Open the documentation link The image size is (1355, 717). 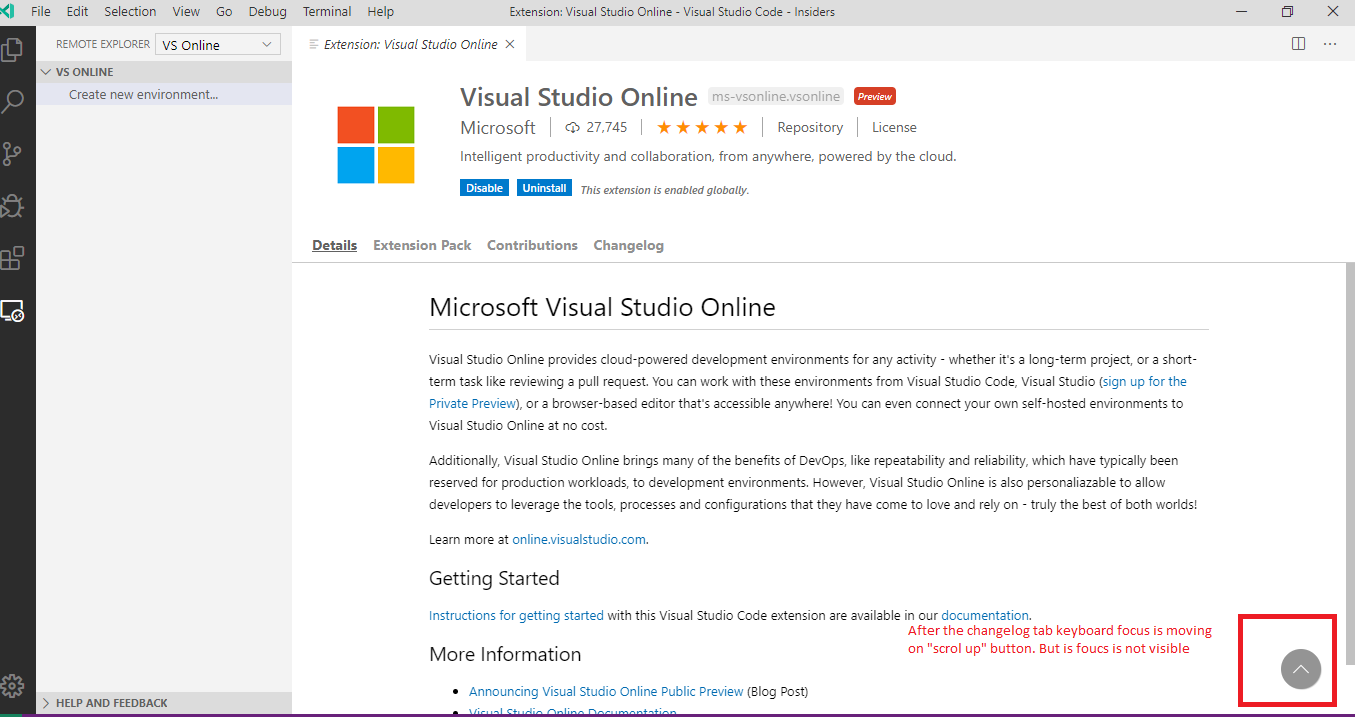coord(985,615)
